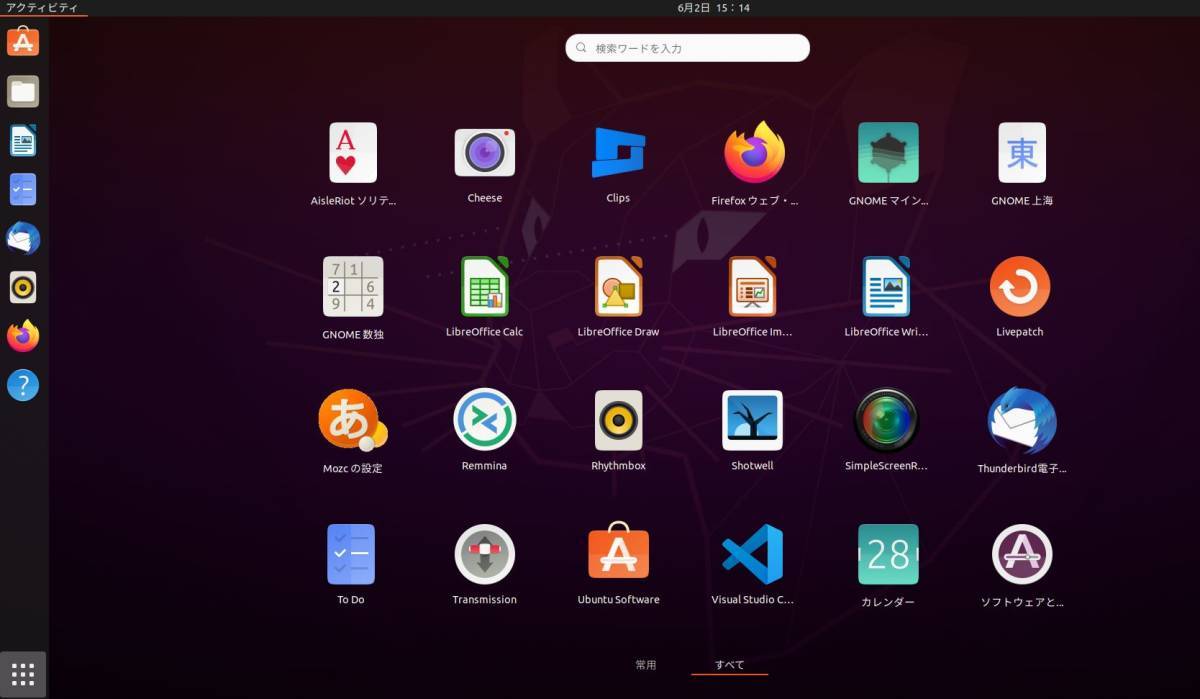
Task: Start the GNOME Mines game
Action: tap(888, 153)
